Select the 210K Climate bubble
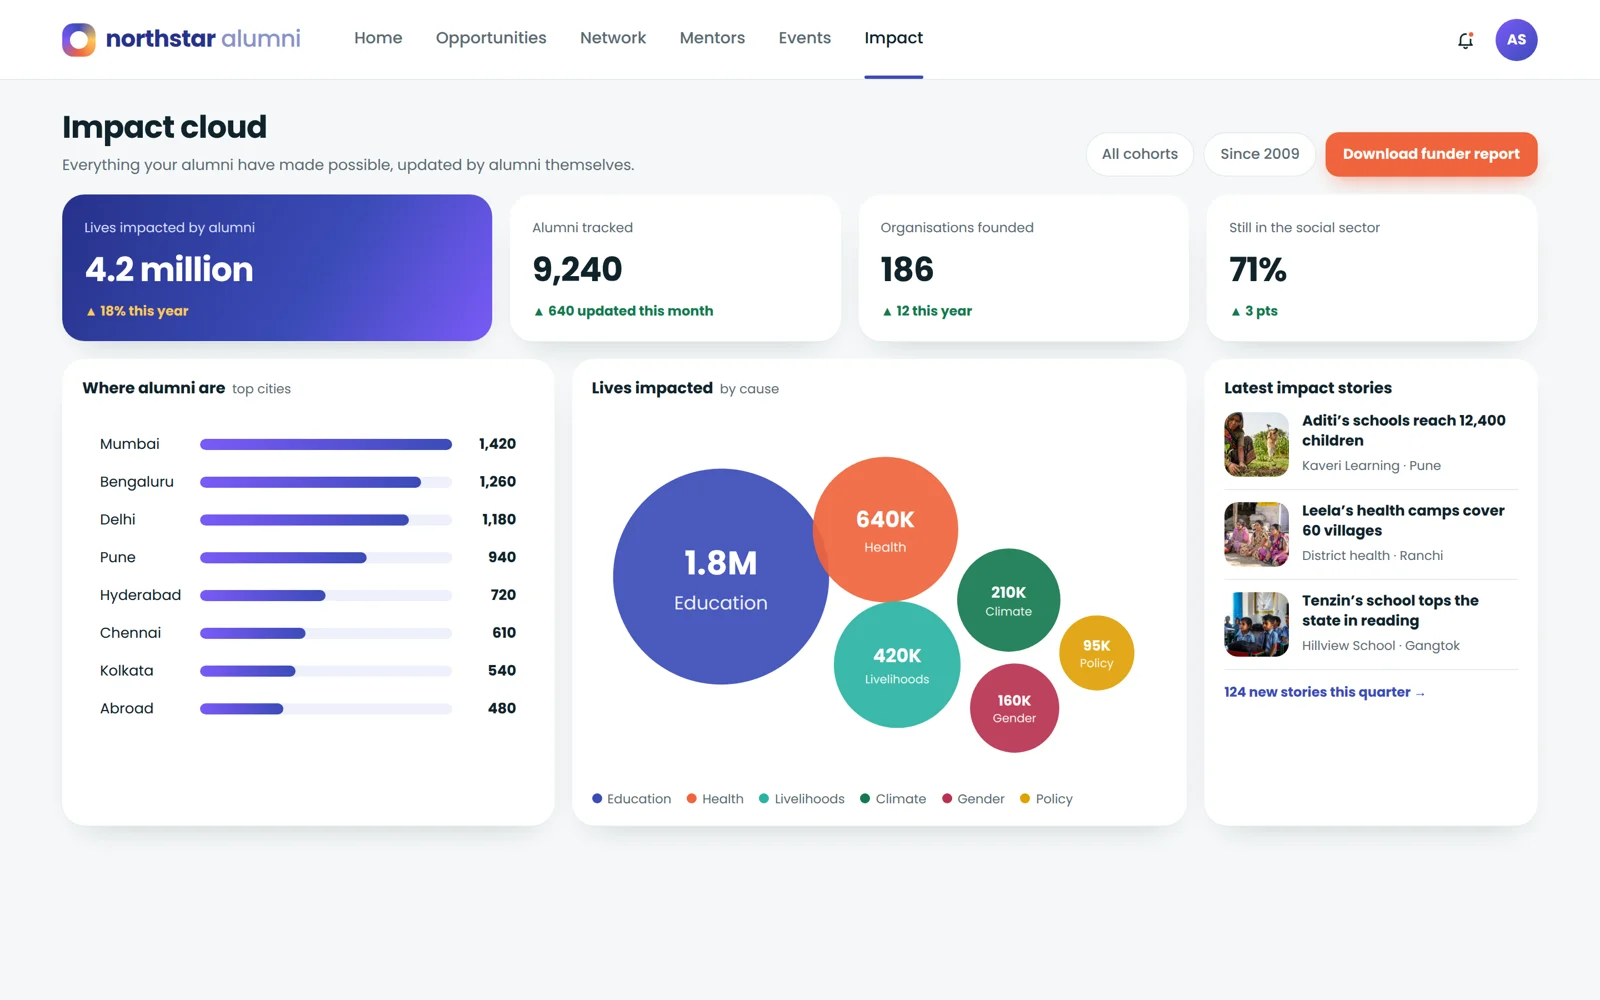Viewport: 1600px width, 1000px height. click(1009, 600)
